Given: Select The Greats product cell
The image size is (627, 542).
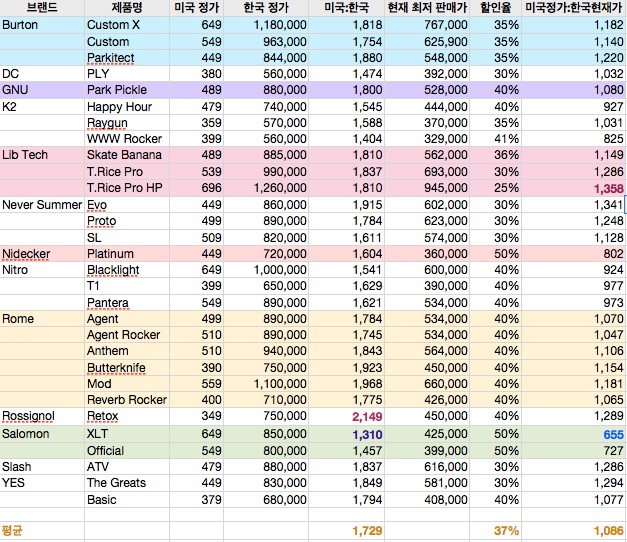Looking at the screenshot, I should point(127,483).
